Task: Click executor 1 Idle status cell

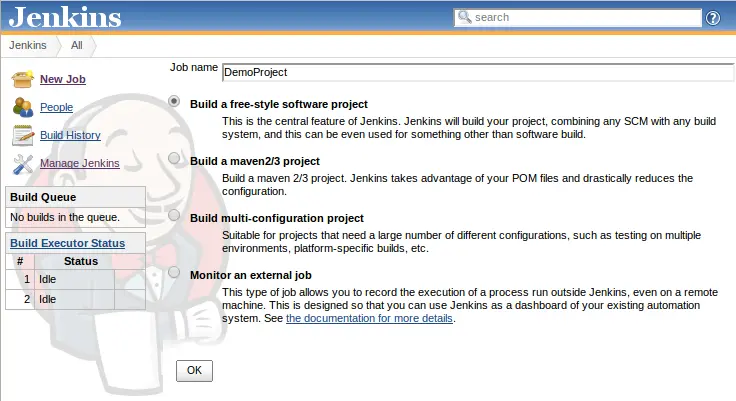Action: pyautogui.click(x=74, y=279)
